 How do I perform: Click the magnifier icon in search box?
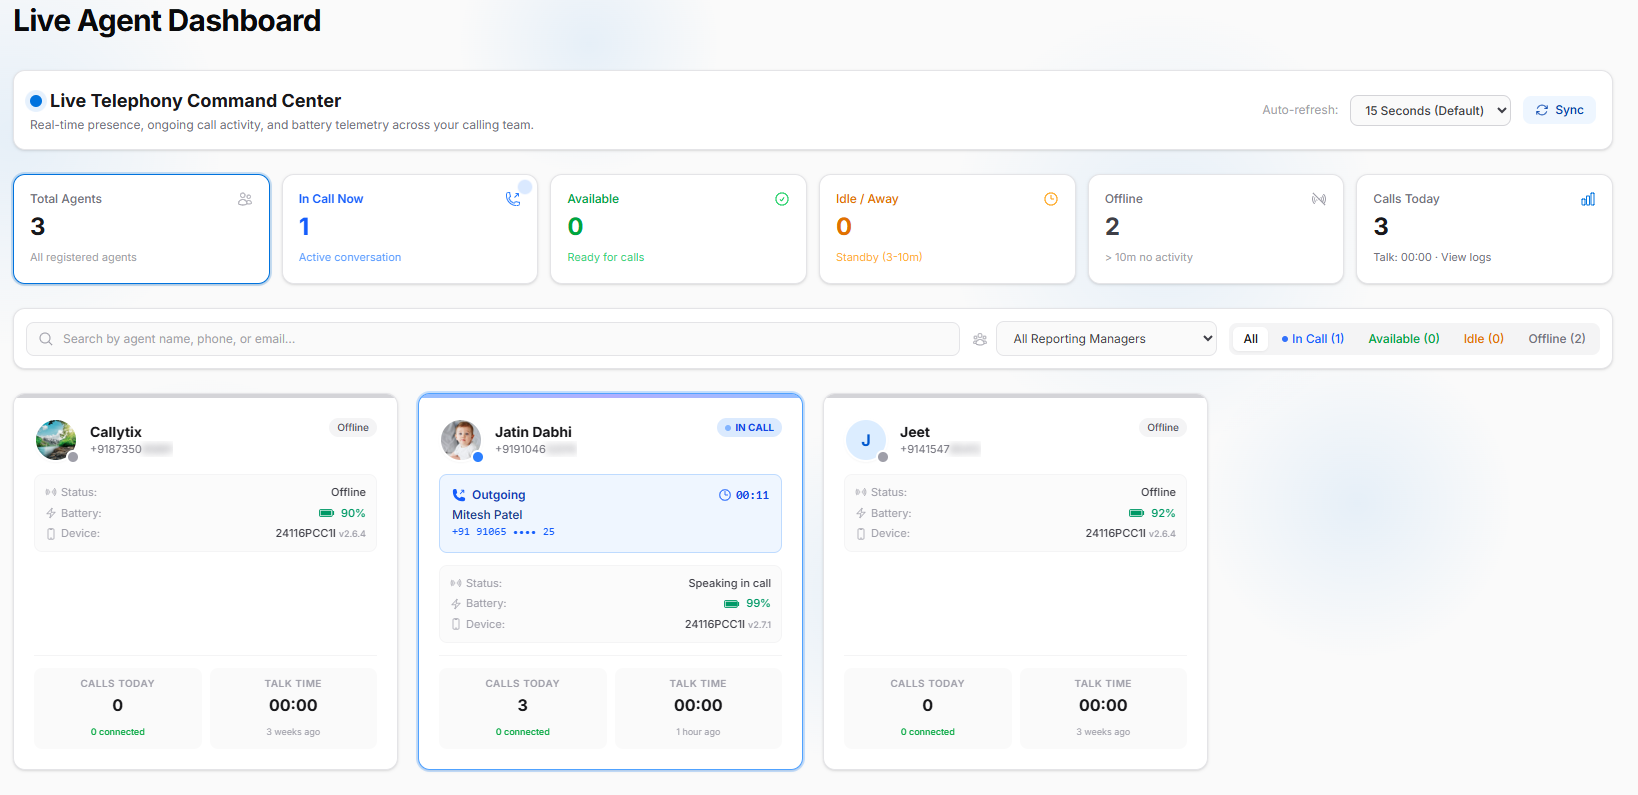[46, 339]
